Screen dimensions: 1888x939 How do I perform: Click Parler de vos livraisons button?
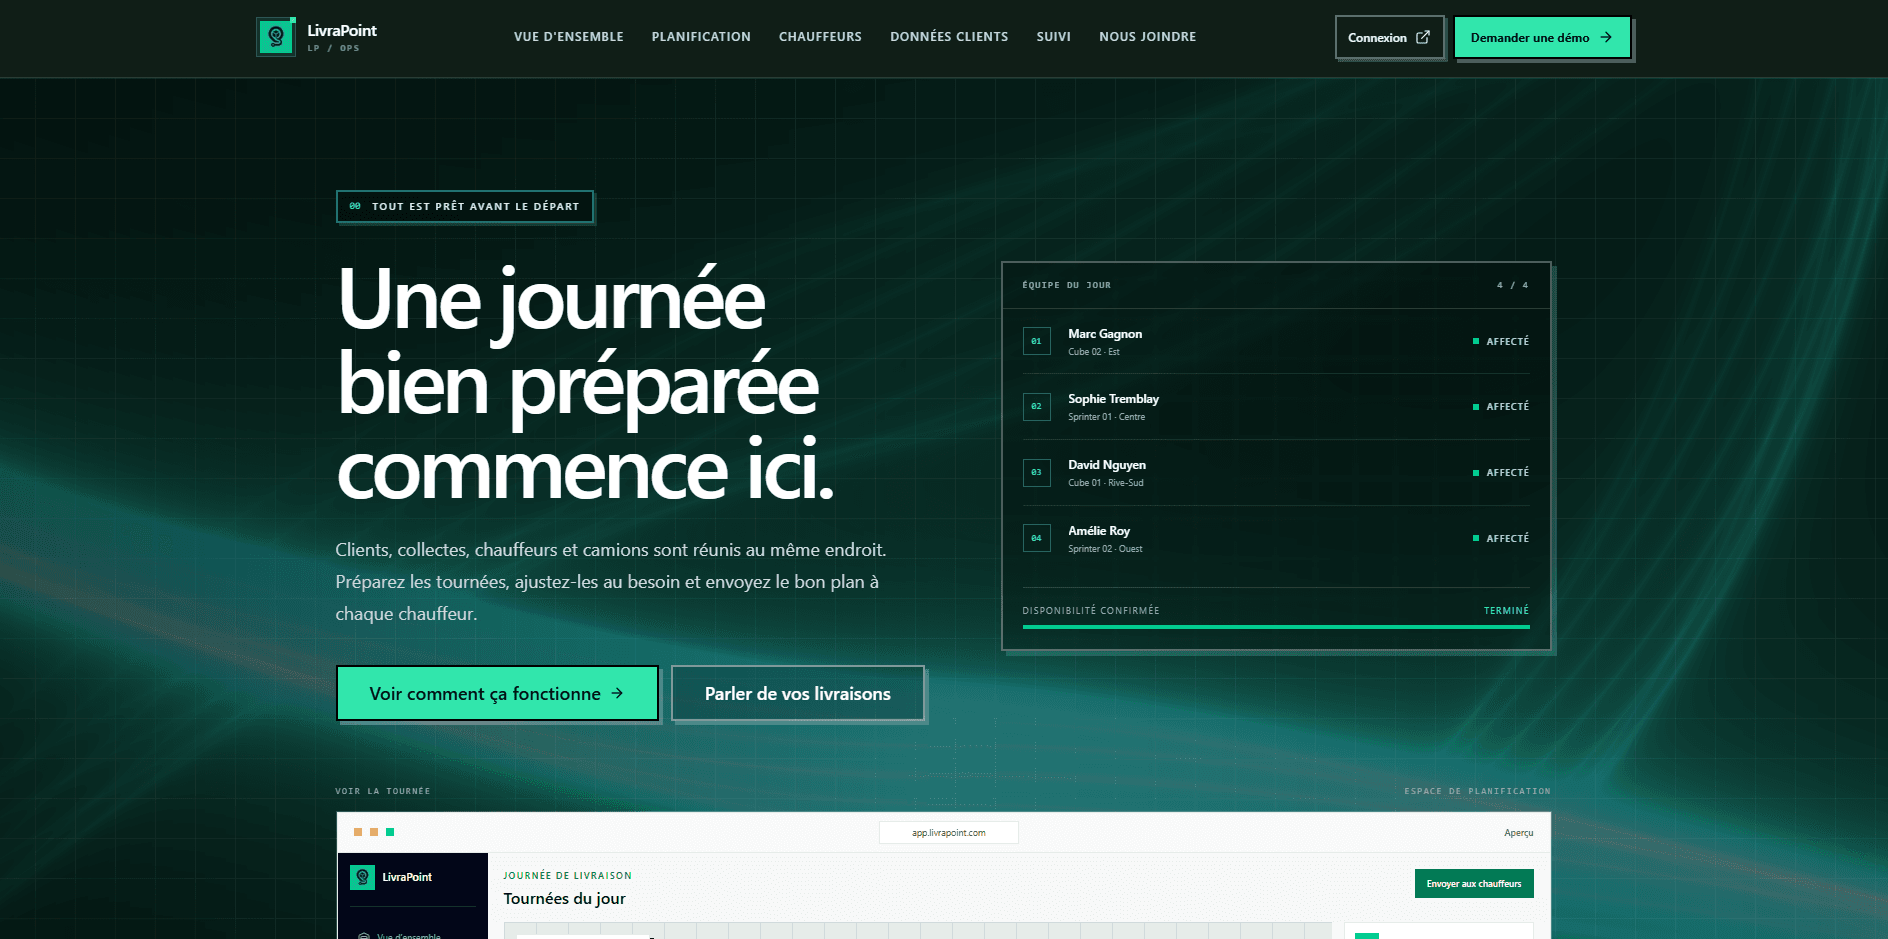[x=797, y=693]
